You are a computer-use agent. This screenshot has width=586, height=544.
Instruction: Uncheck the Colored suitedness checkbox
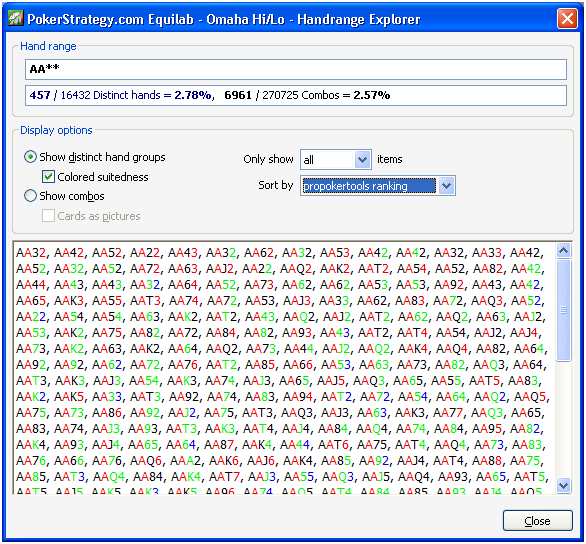click(x=48, y=176)
